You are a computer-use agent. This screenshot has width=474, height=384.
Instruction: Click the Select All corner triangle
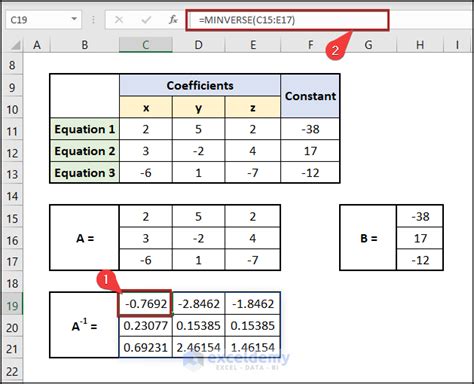(x=15, y=45)
